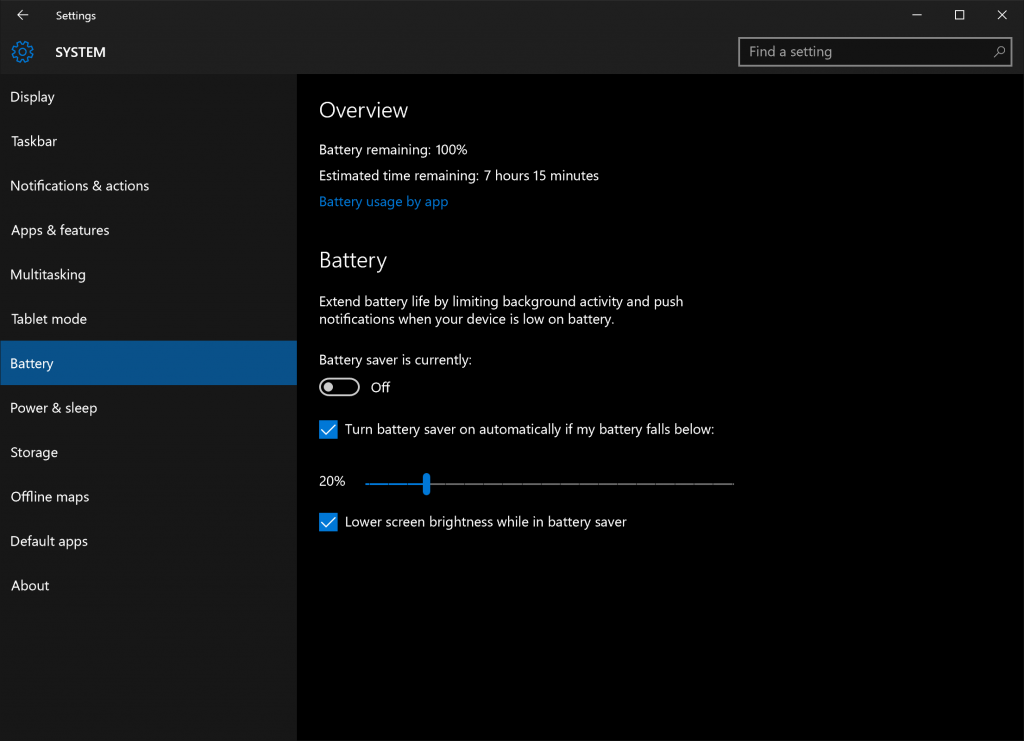This screenshot has height=741, width=1024.
Task: Go to Power & sleep settings
Action: (53, 407)
